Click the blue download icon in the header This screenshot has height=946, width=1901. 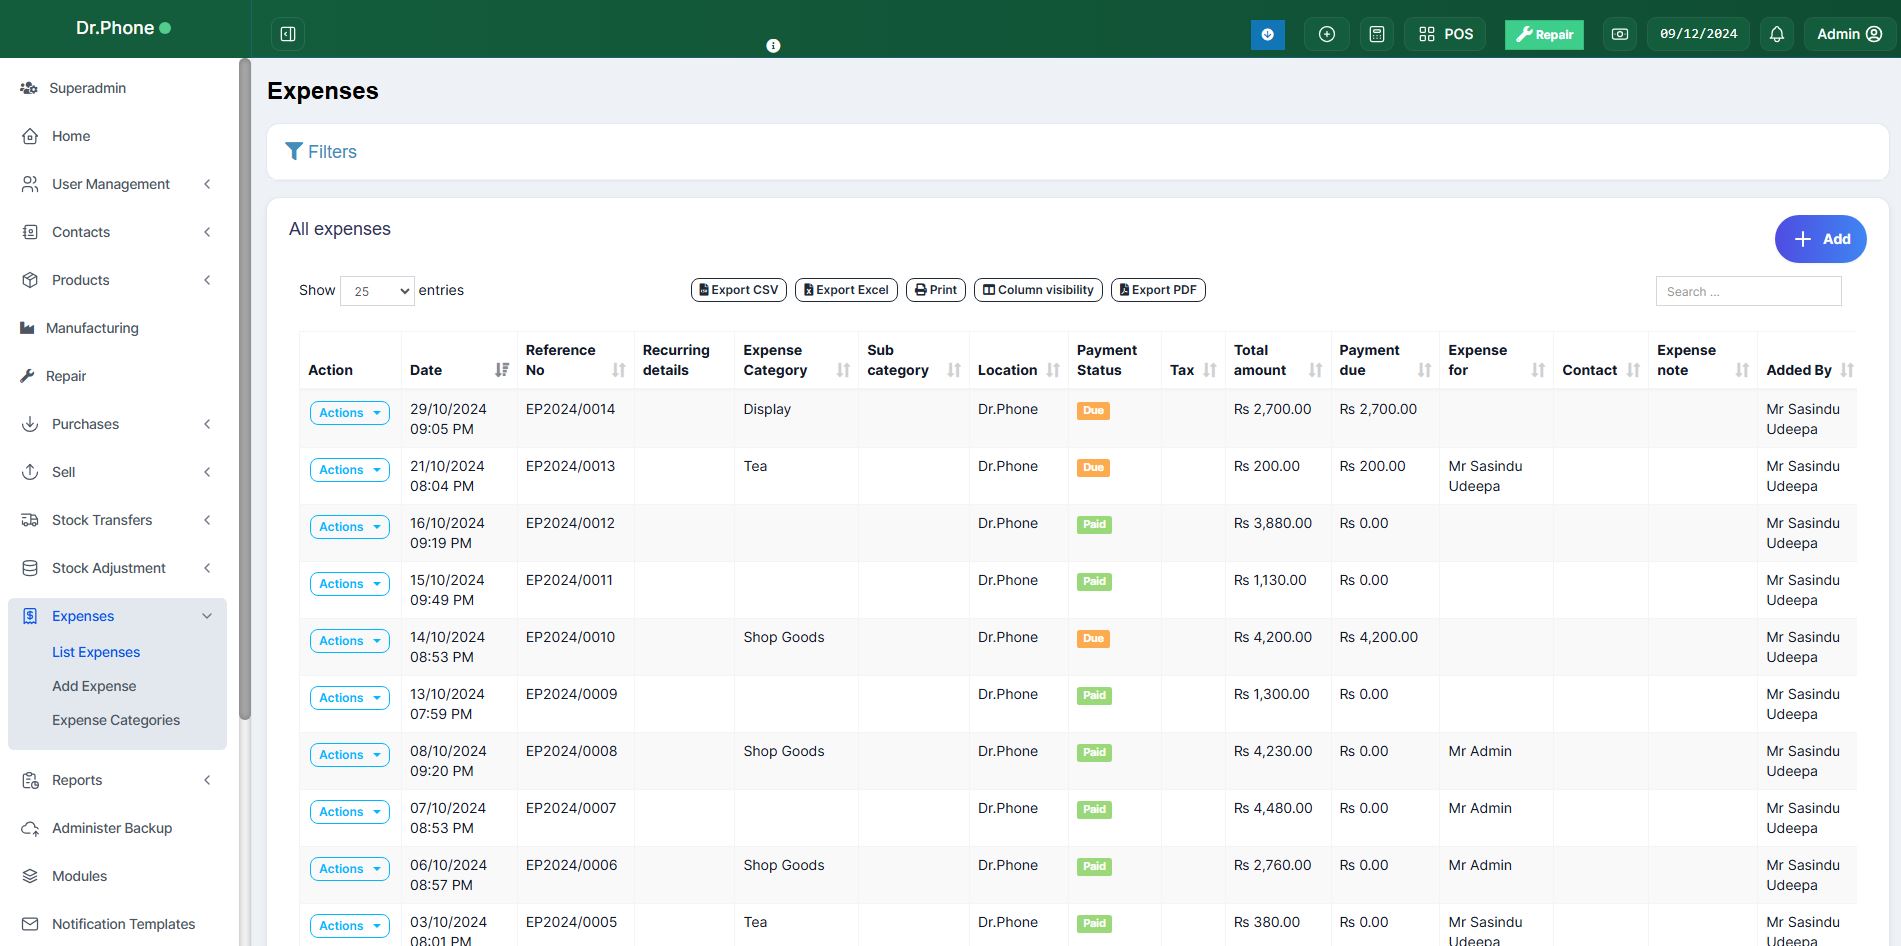pos(1267,34)
